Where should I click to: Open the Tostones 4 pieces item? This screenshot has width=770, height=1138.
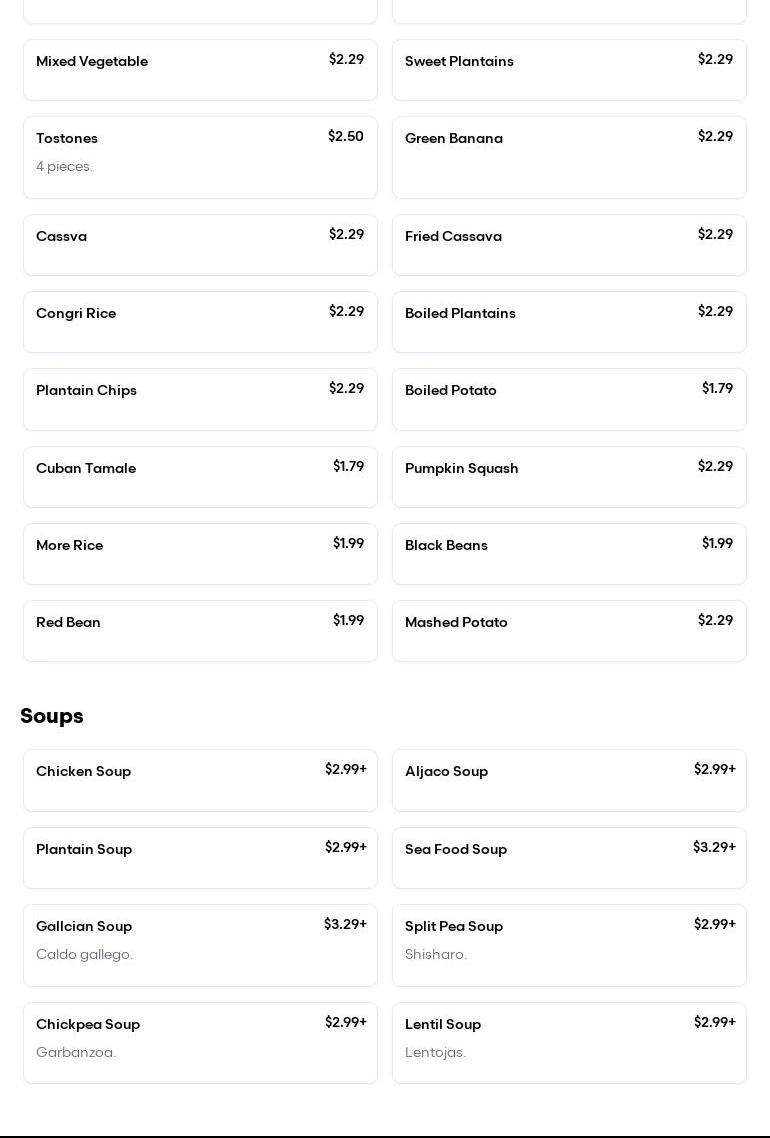(200, 157)
